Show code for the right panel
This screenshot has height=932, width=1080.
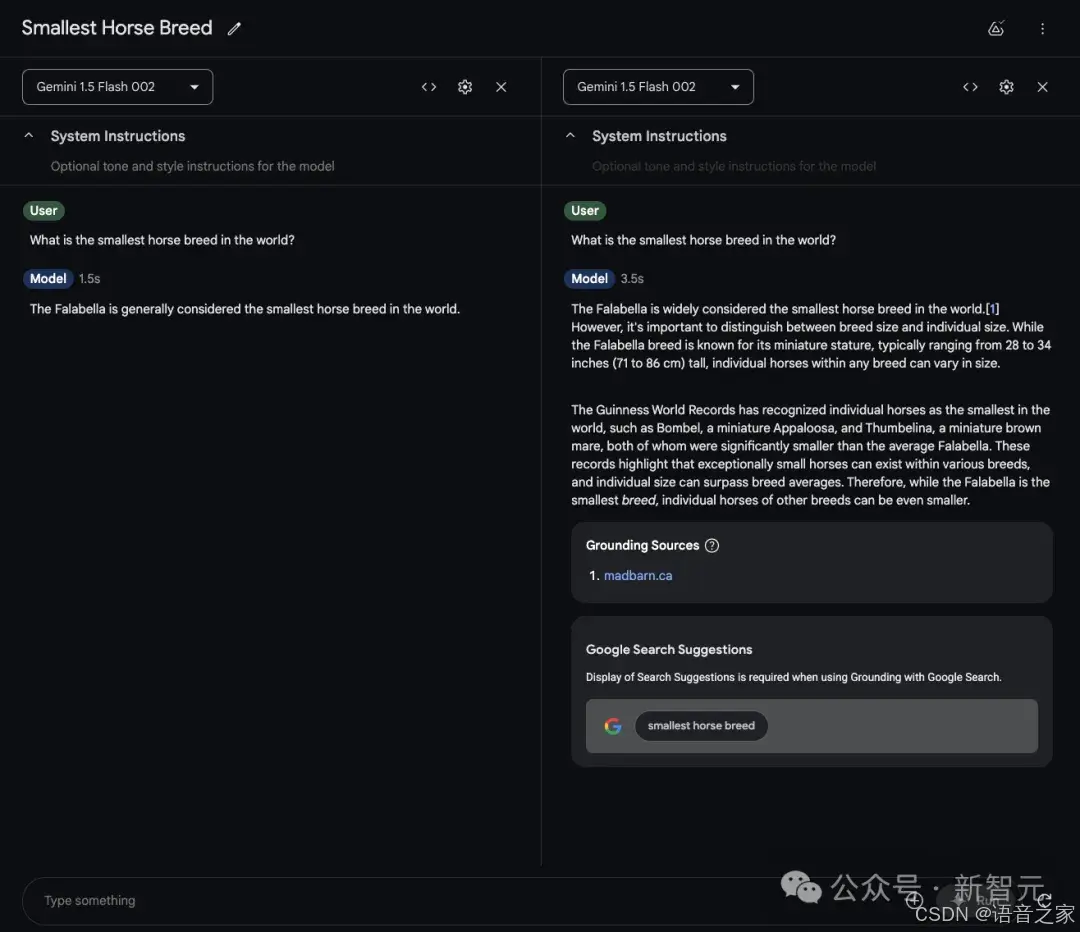point(970,87)
